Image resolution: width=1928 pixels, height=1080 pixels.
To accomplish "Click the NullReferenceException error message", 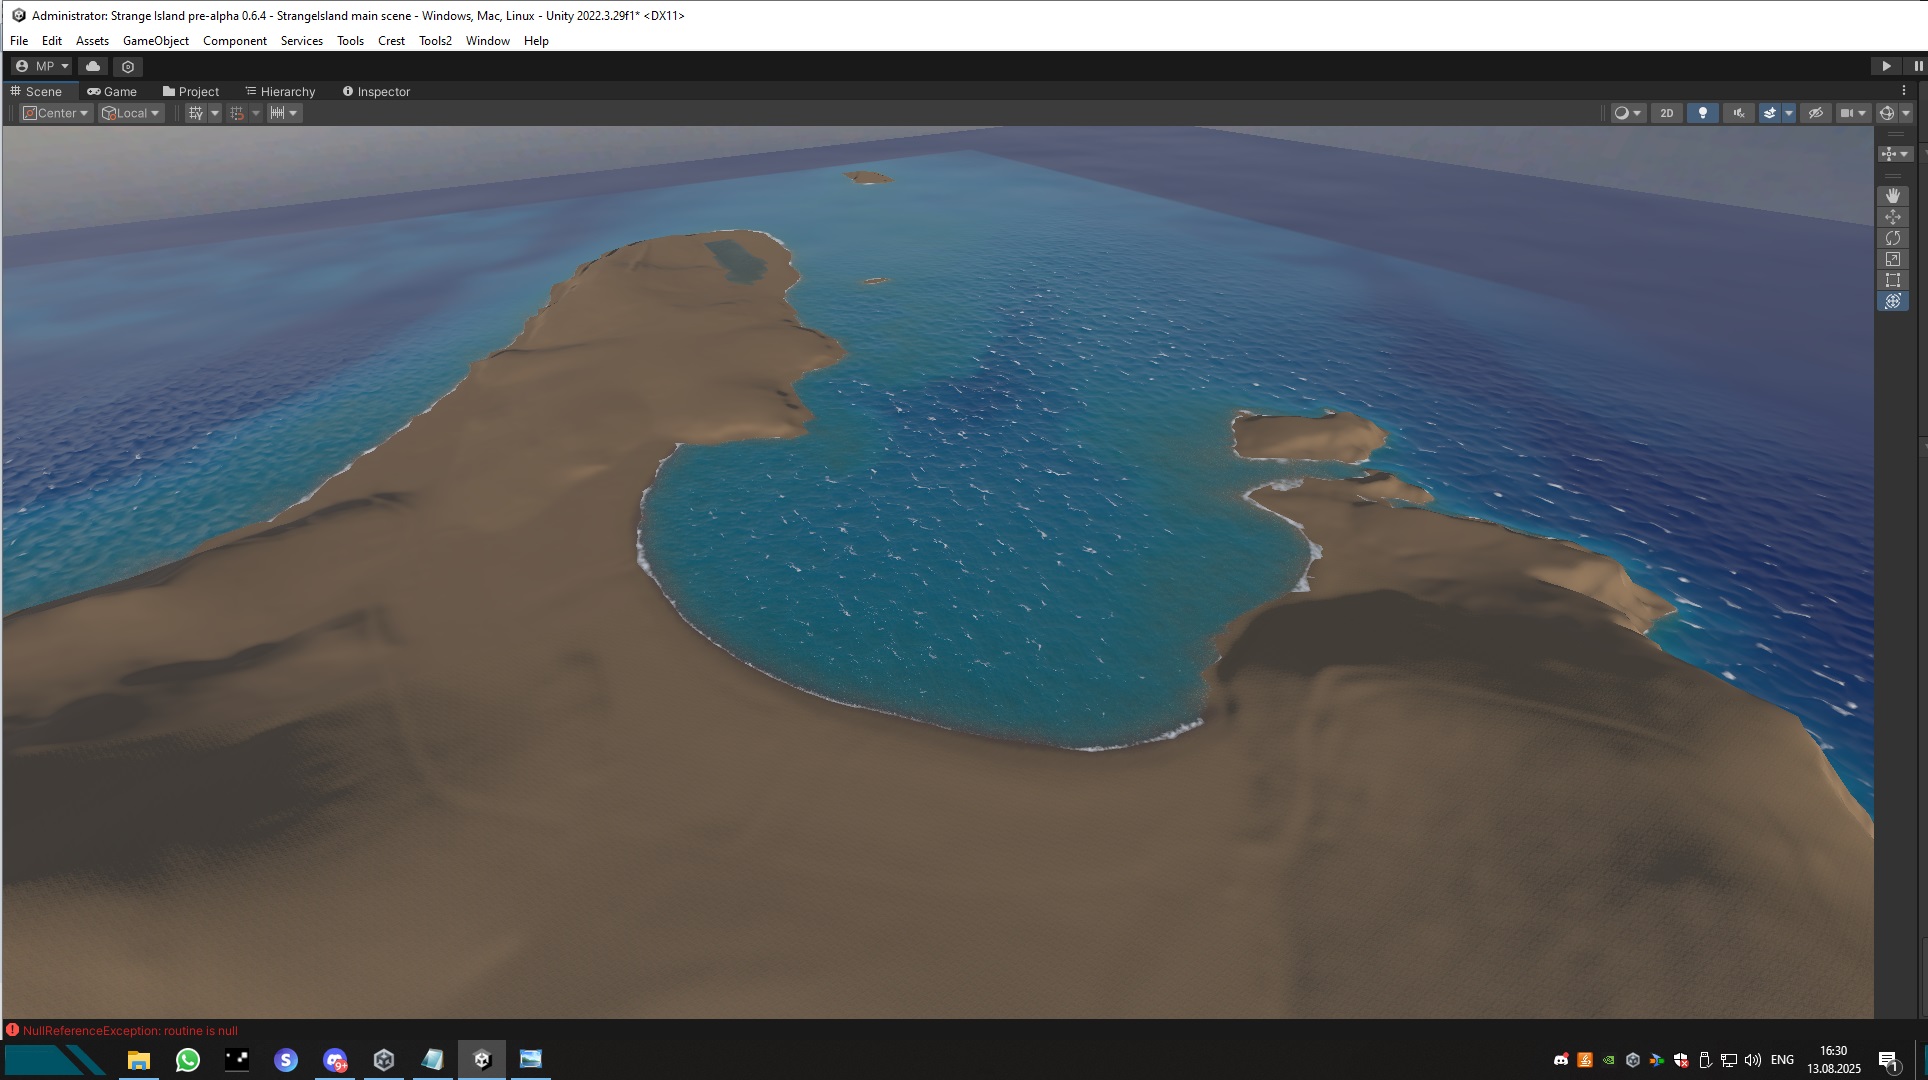I will tap(130, 1030).
